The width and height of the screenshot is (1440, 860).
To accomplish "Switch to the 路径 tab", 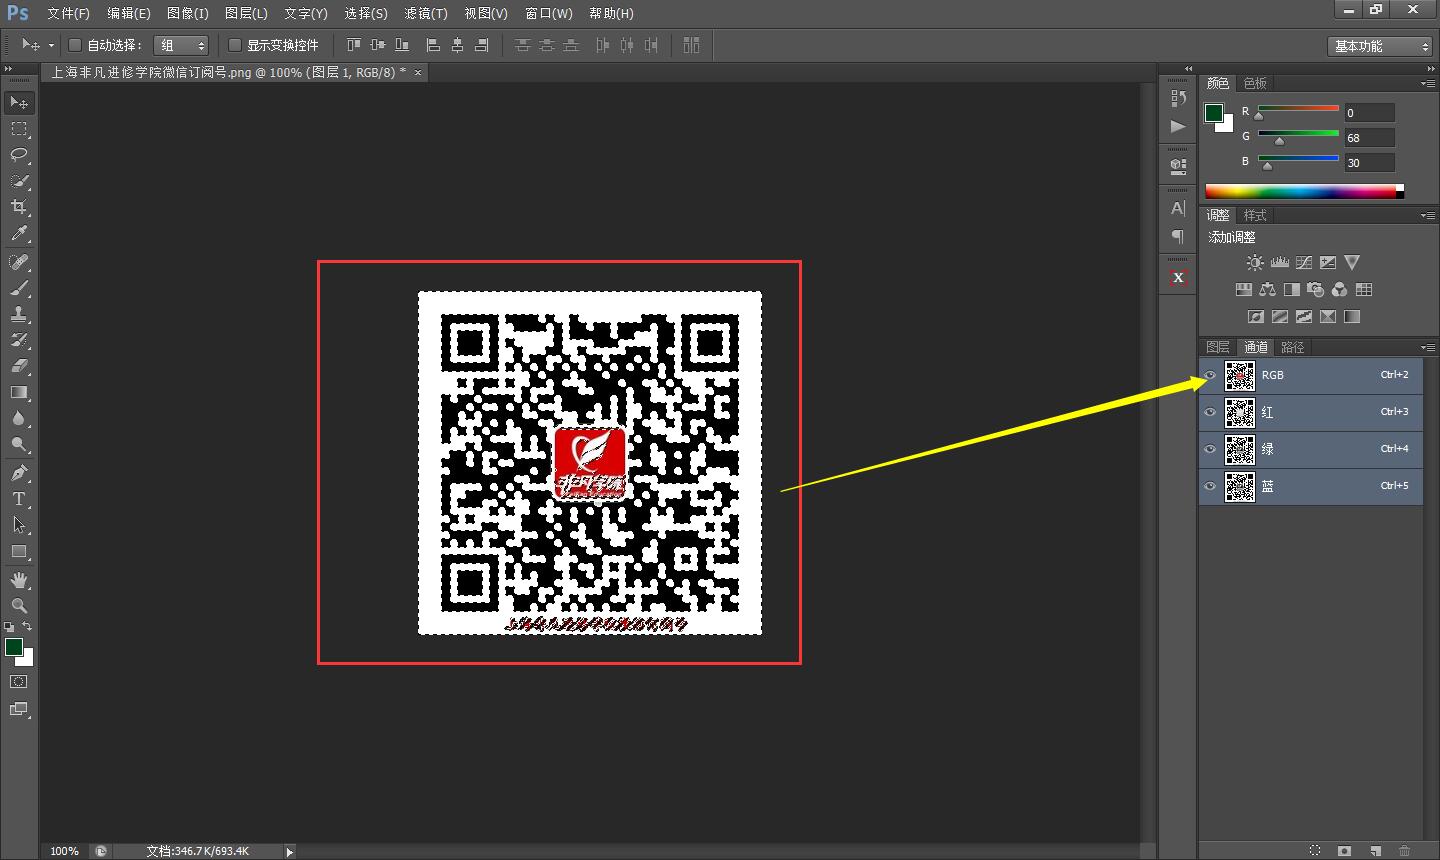I will (1293, 347).
